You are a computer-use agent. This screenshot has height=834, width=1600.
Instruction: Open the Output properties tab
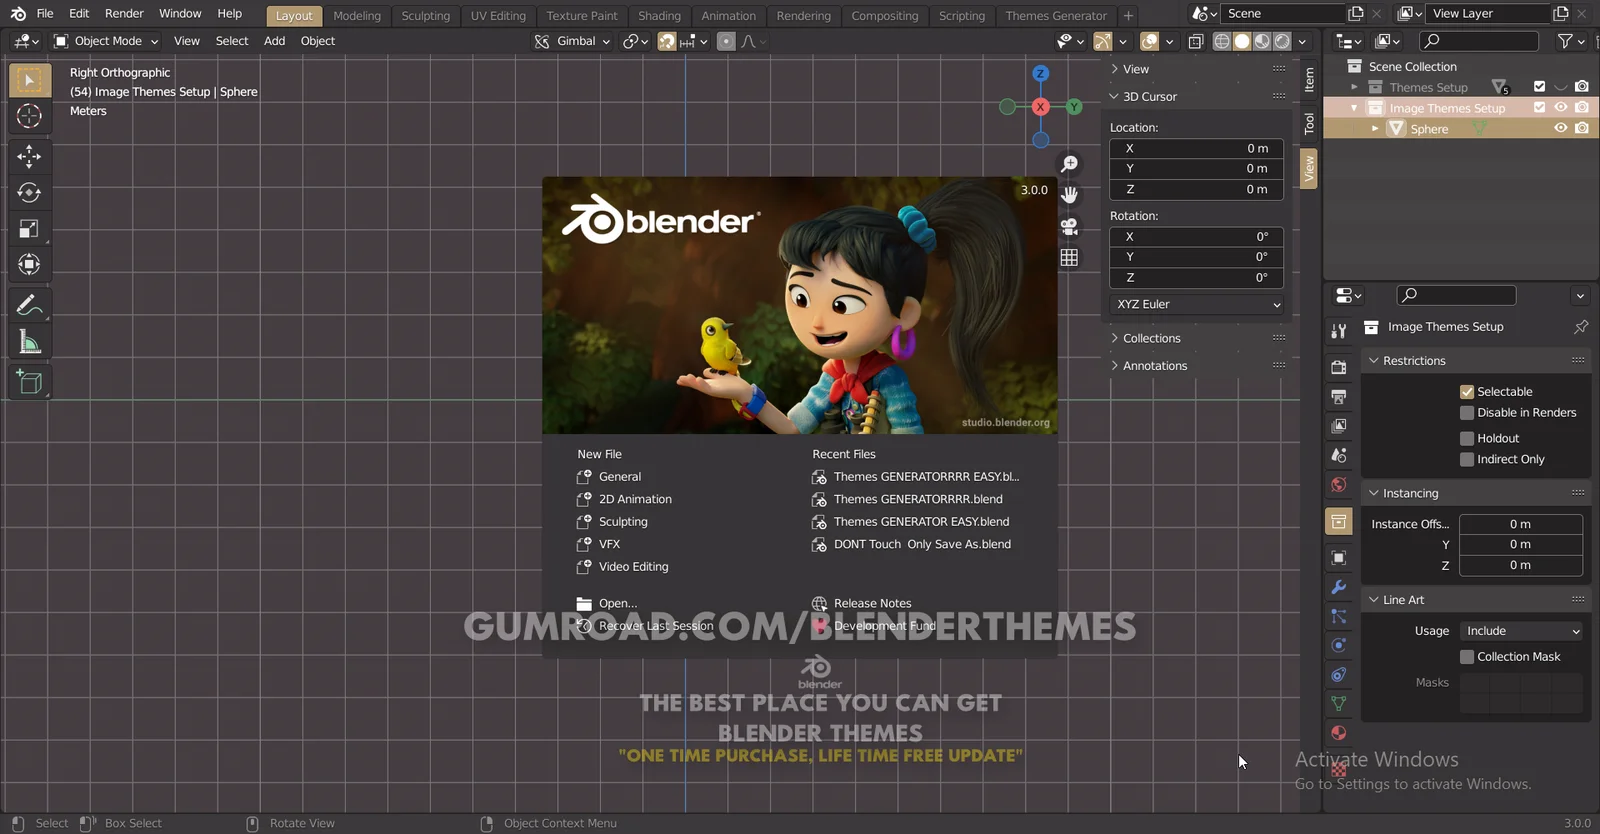point(1338,396)
